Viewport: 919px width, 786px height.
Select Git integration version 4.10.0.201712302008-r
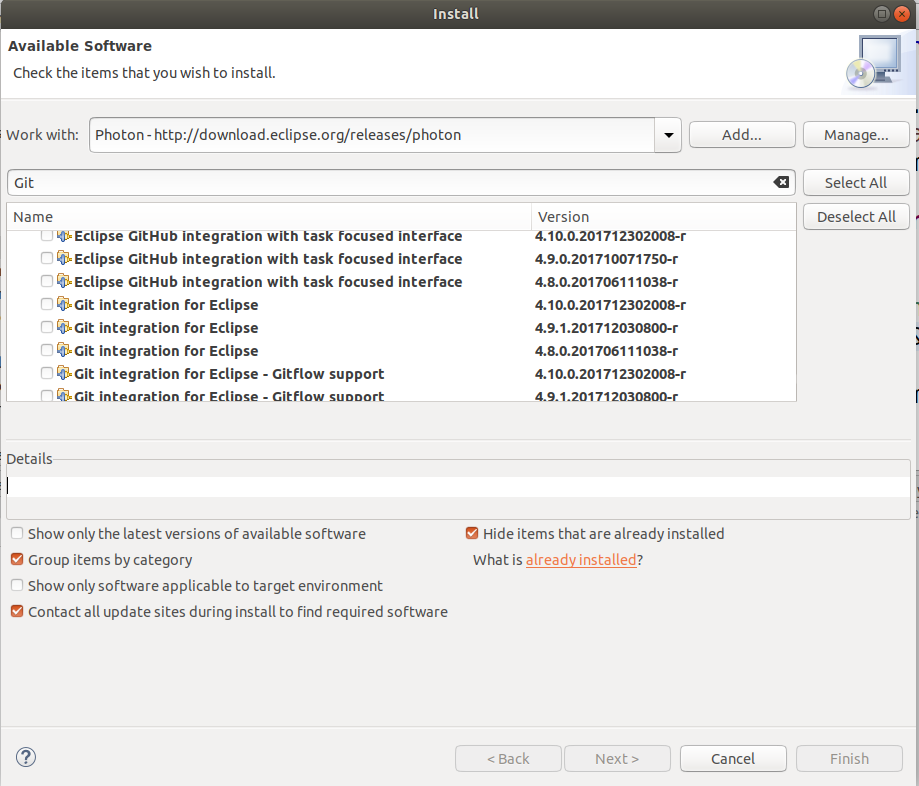pos(610,305)
